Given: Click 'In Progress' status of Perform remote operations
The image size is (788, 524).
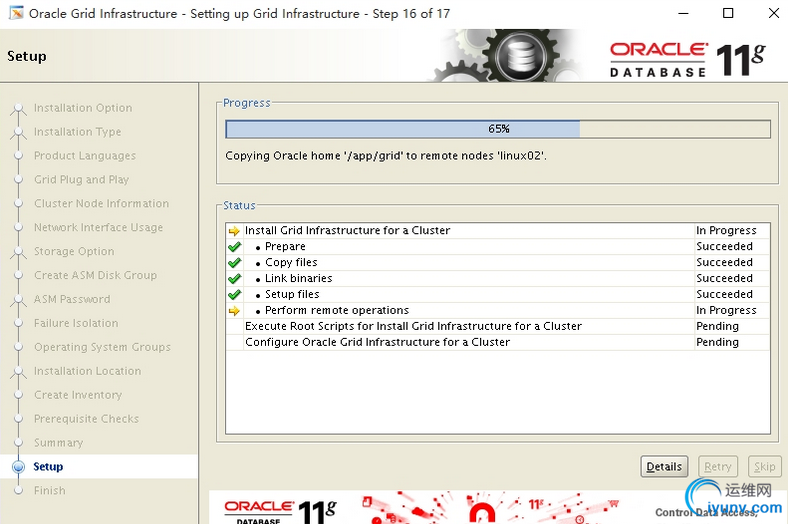Looking at the screenshot, I should click(x=726, y=310).
